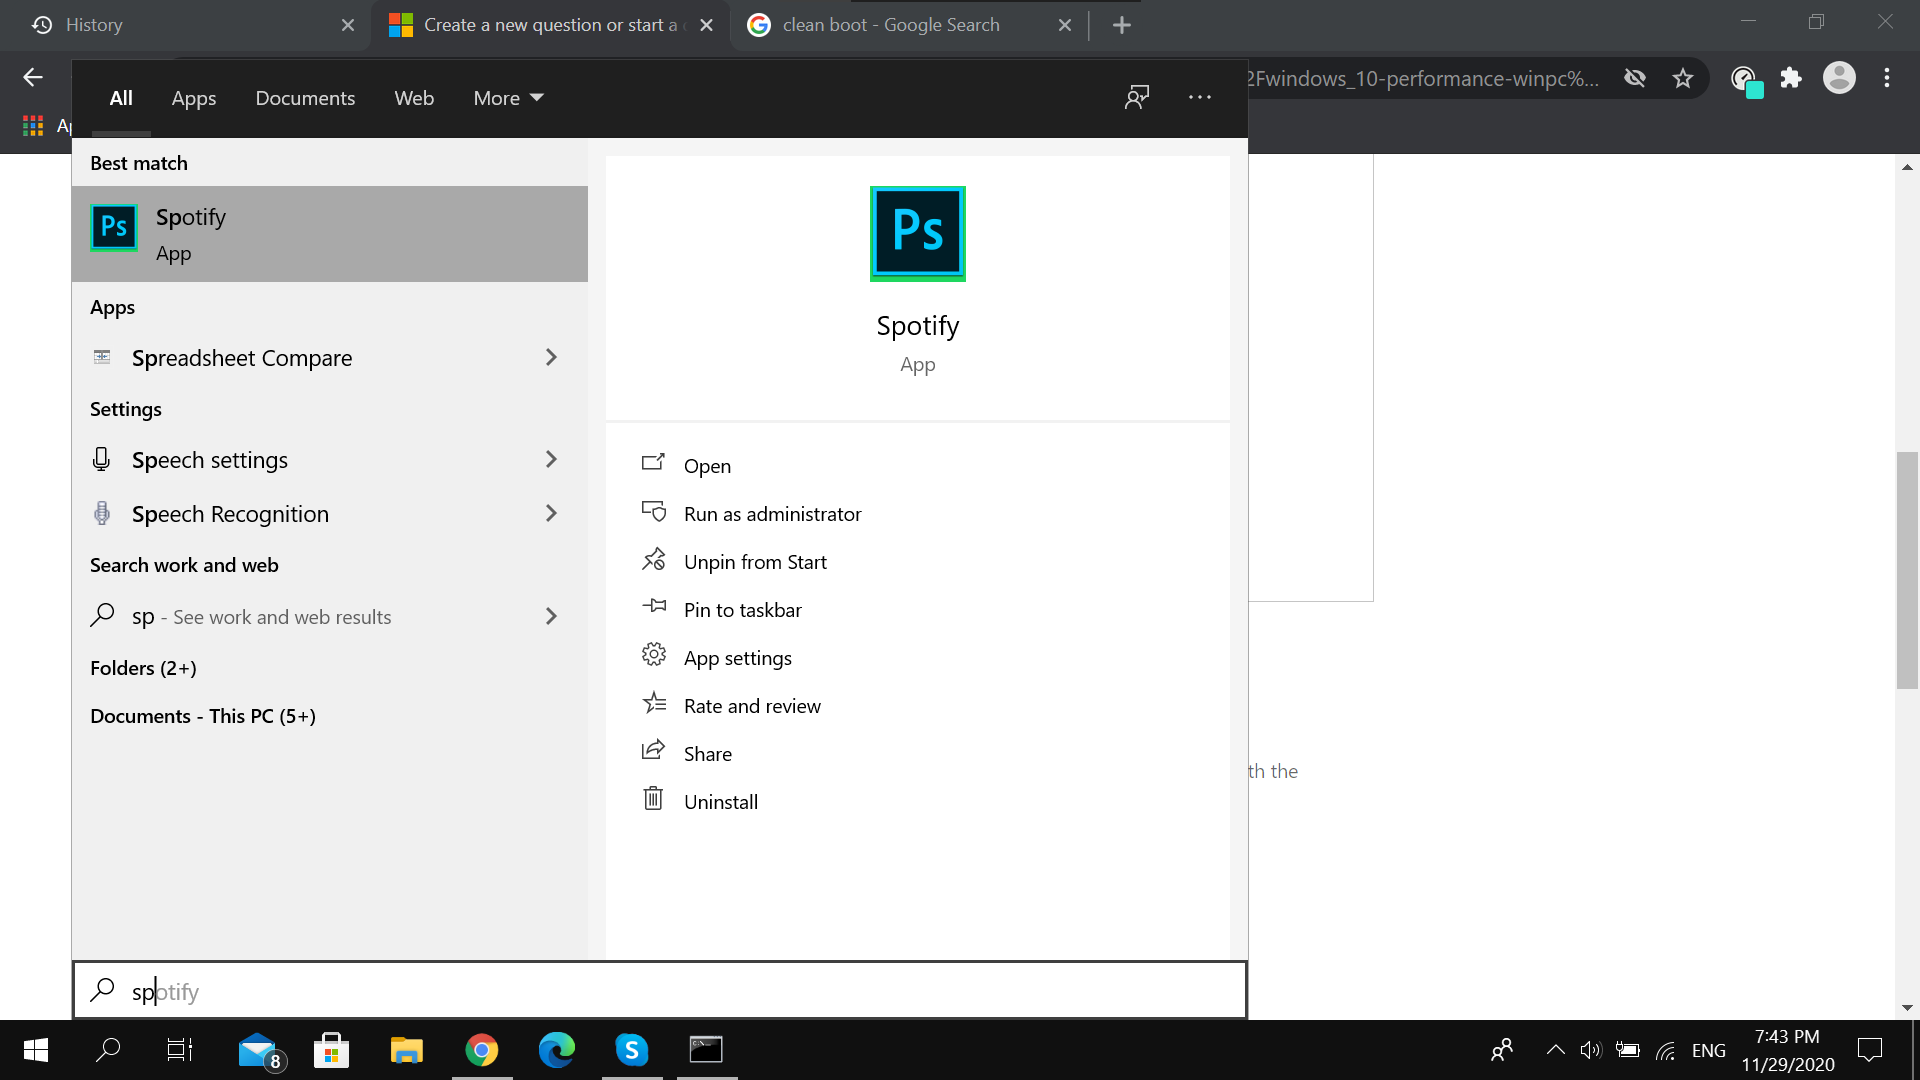
Task: Open the volume control in system tray
Action: (x=1590, y=1050)
